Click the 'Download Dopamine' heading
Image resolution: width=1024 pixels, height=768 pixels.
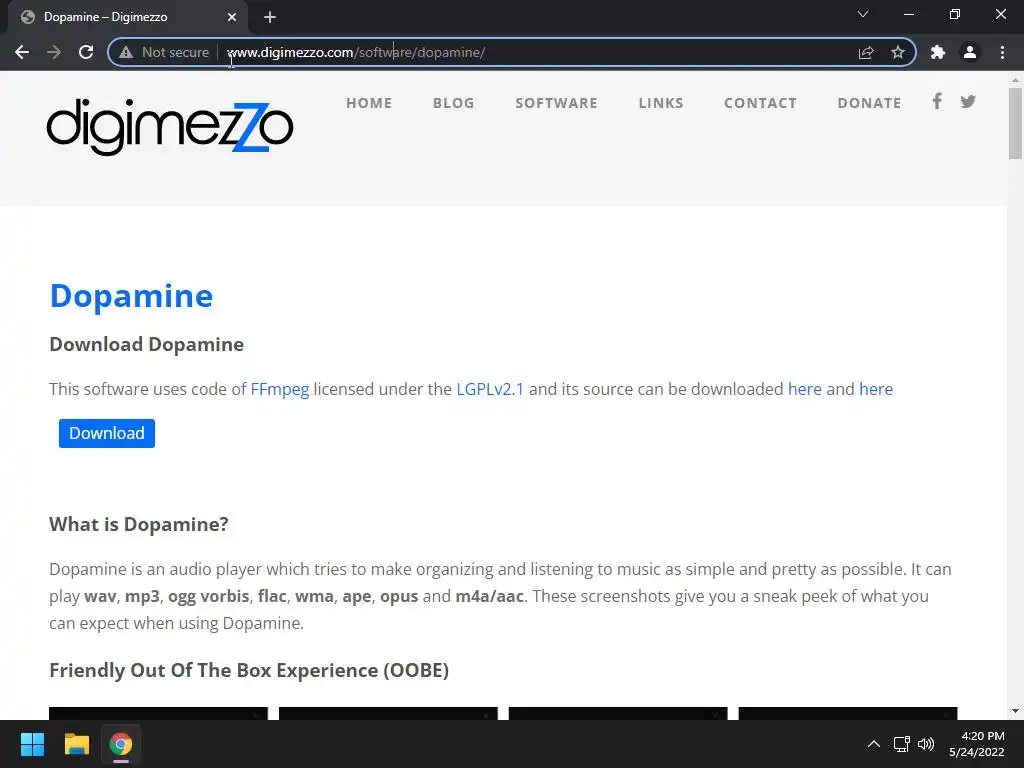pyautogui.click(x=146, y=344)
